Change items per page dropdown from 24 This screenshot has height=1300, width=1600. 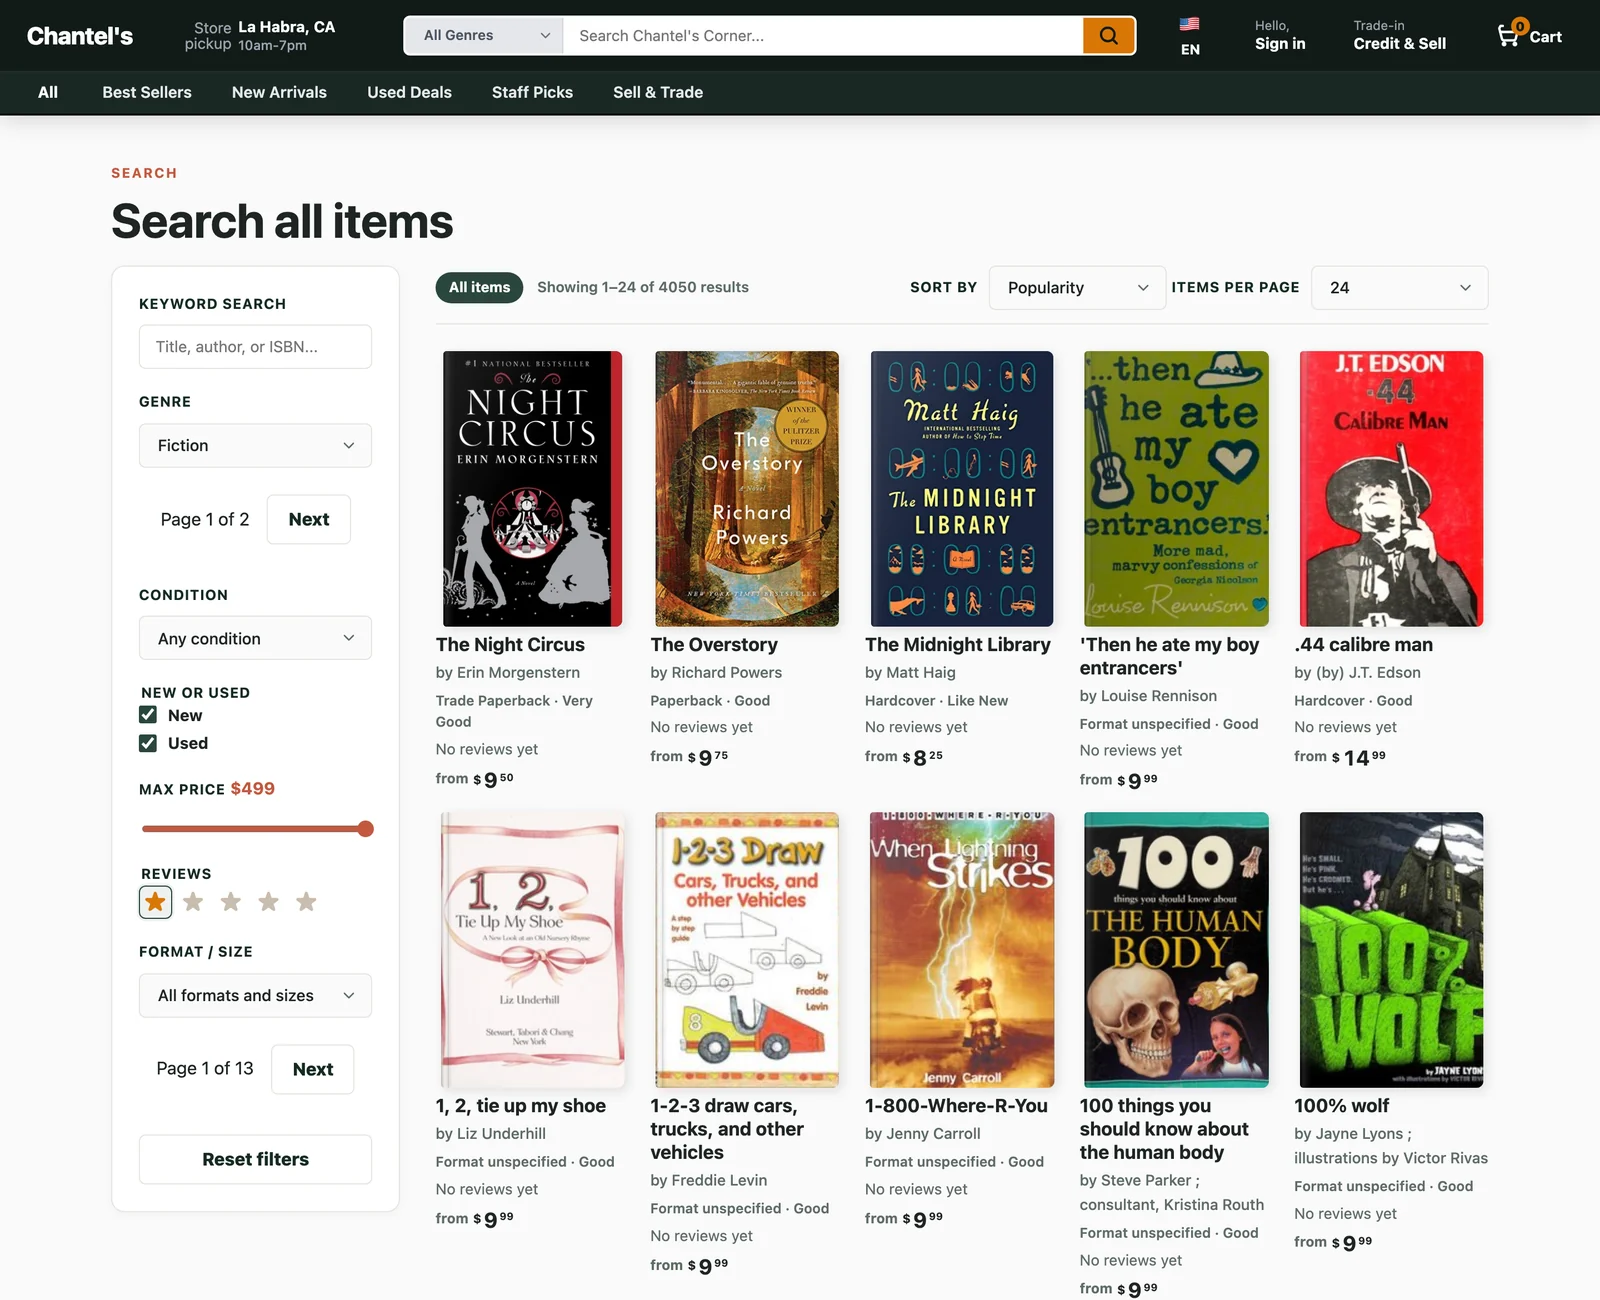click(1399, 288)
